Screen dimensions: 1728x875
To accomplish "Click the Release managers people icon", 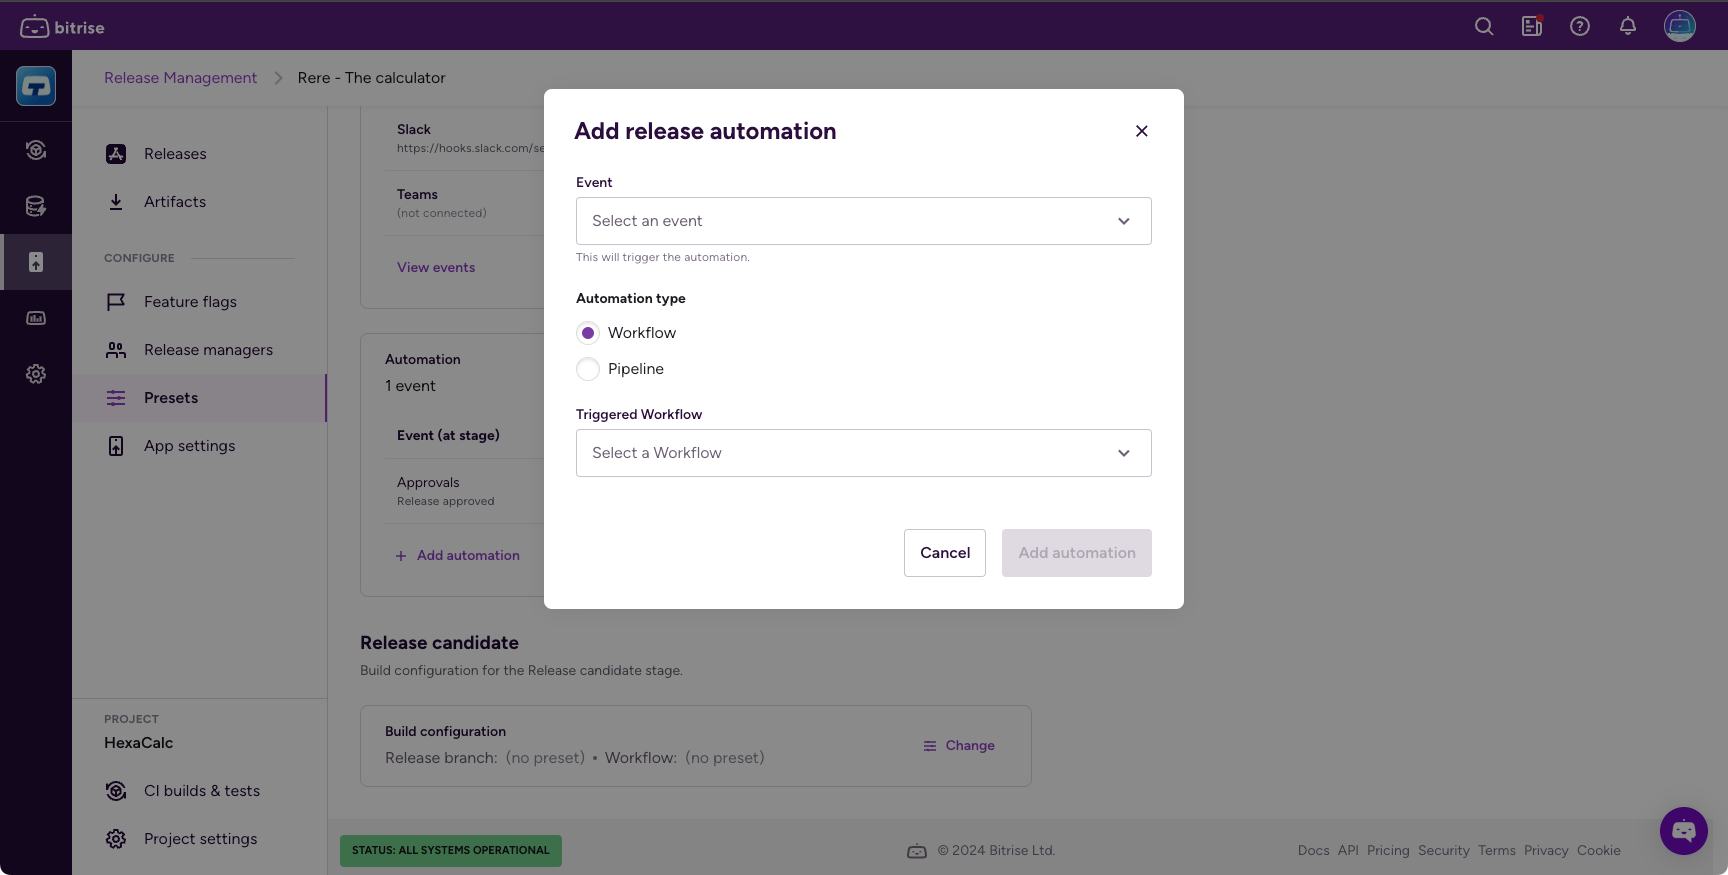I will [116, 350].
